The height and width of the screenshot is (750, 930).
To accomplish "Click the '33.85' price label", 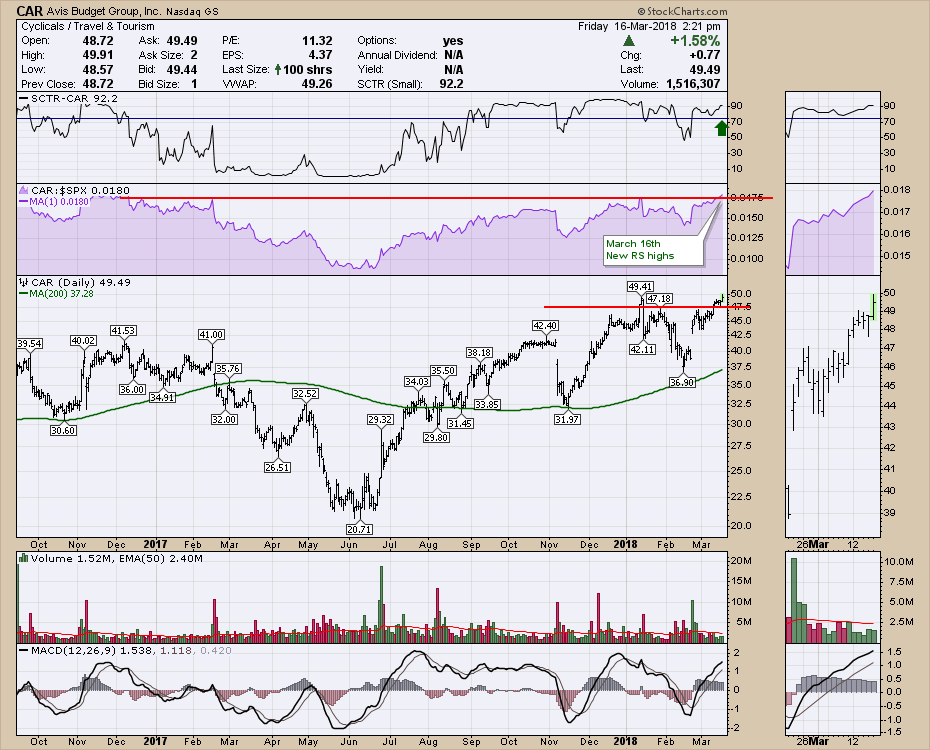I will (x=486, y=404).
